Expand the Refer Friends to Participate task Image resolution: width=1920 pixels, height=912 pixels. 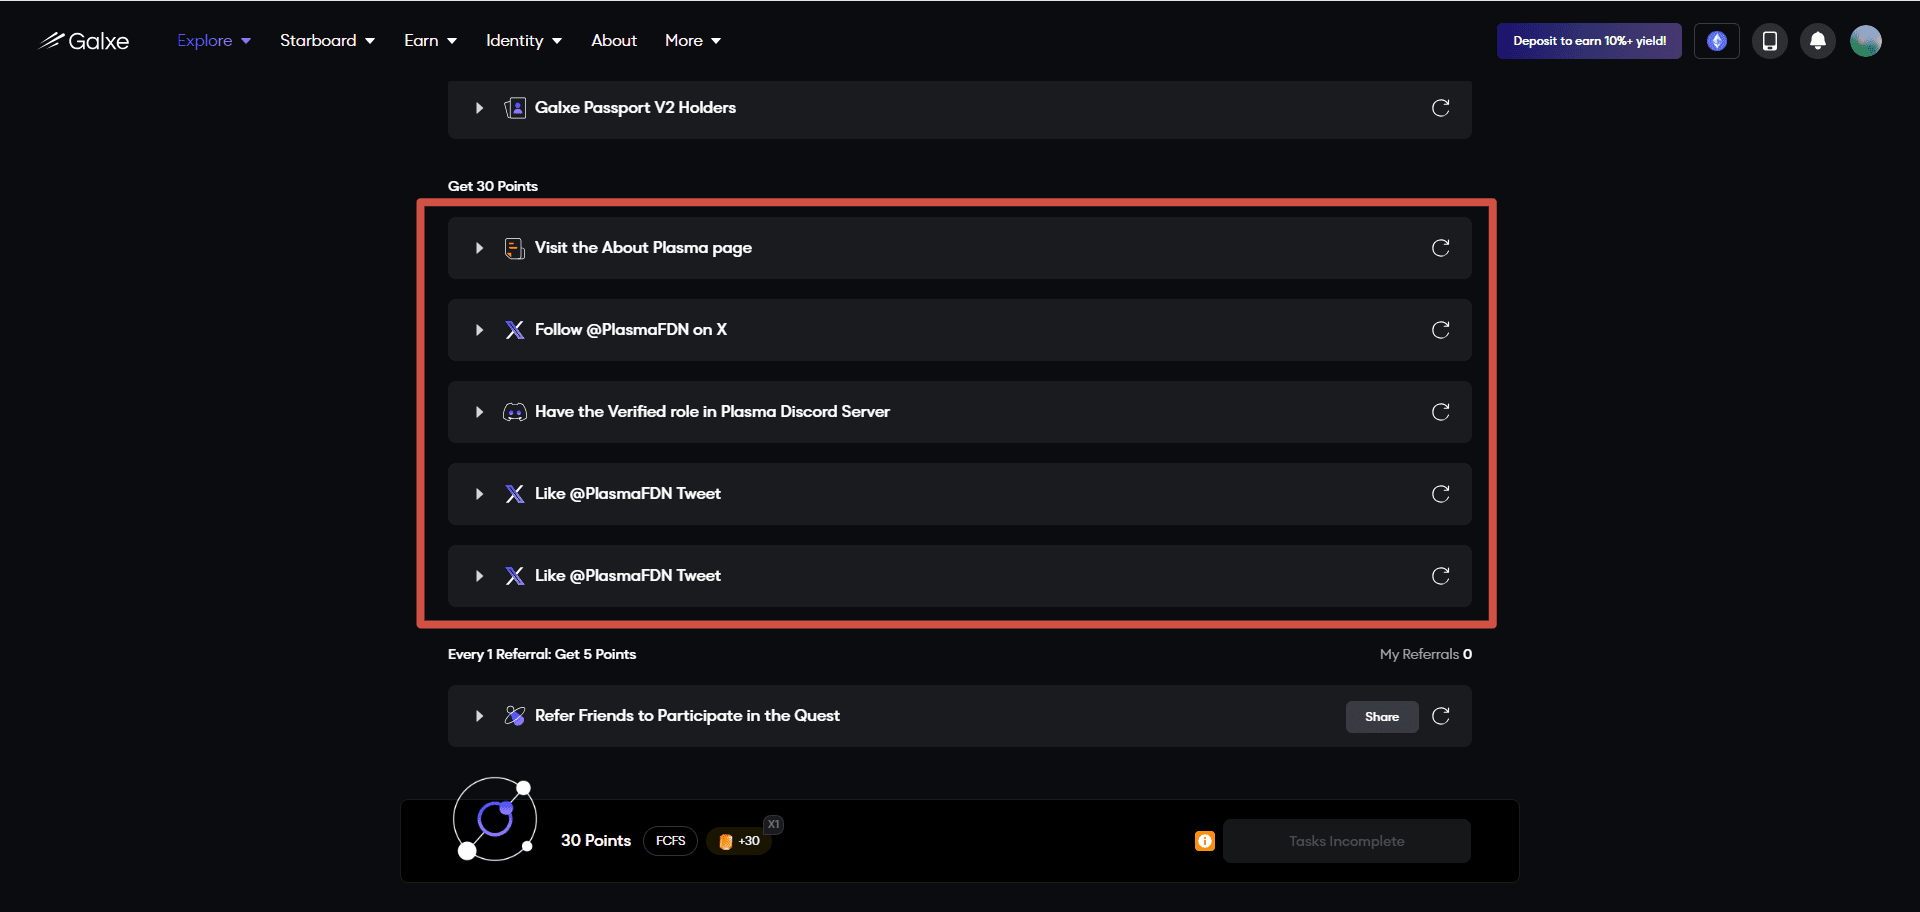tap(479, 716)
